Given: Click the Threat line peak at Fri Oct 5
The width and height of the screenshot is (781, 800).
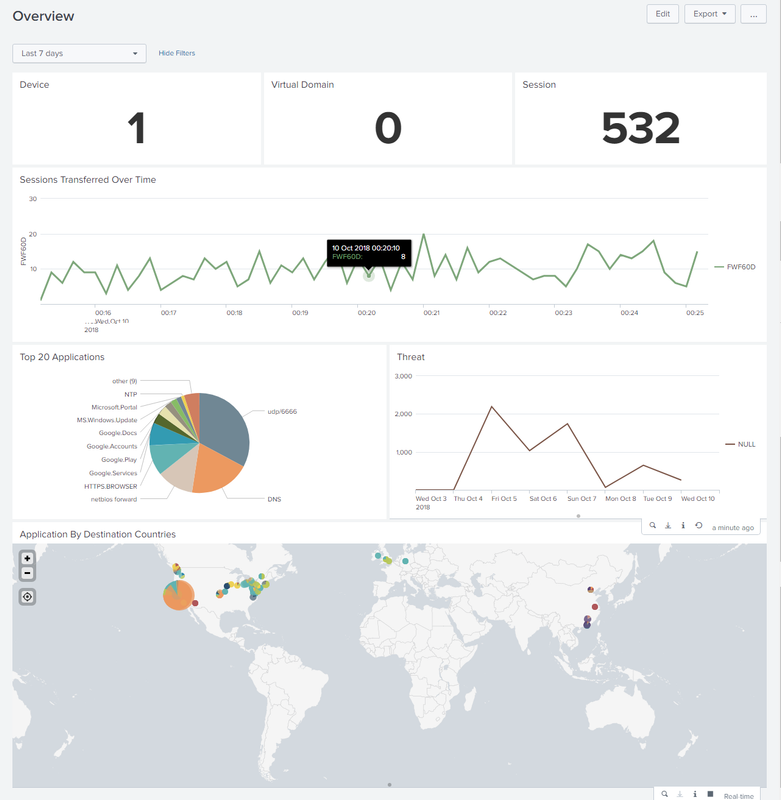Looking at the screenshot, I should [491, 407].
